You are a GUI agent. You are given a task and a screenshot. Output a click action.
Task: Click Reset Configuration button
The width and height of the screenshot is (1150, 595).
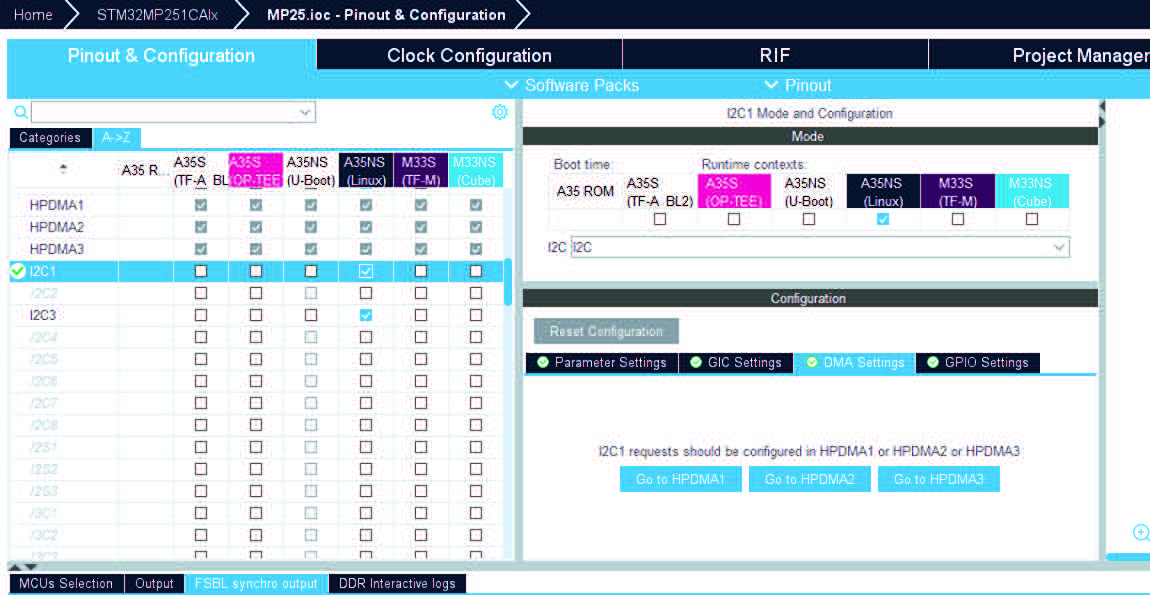point(606,331)
